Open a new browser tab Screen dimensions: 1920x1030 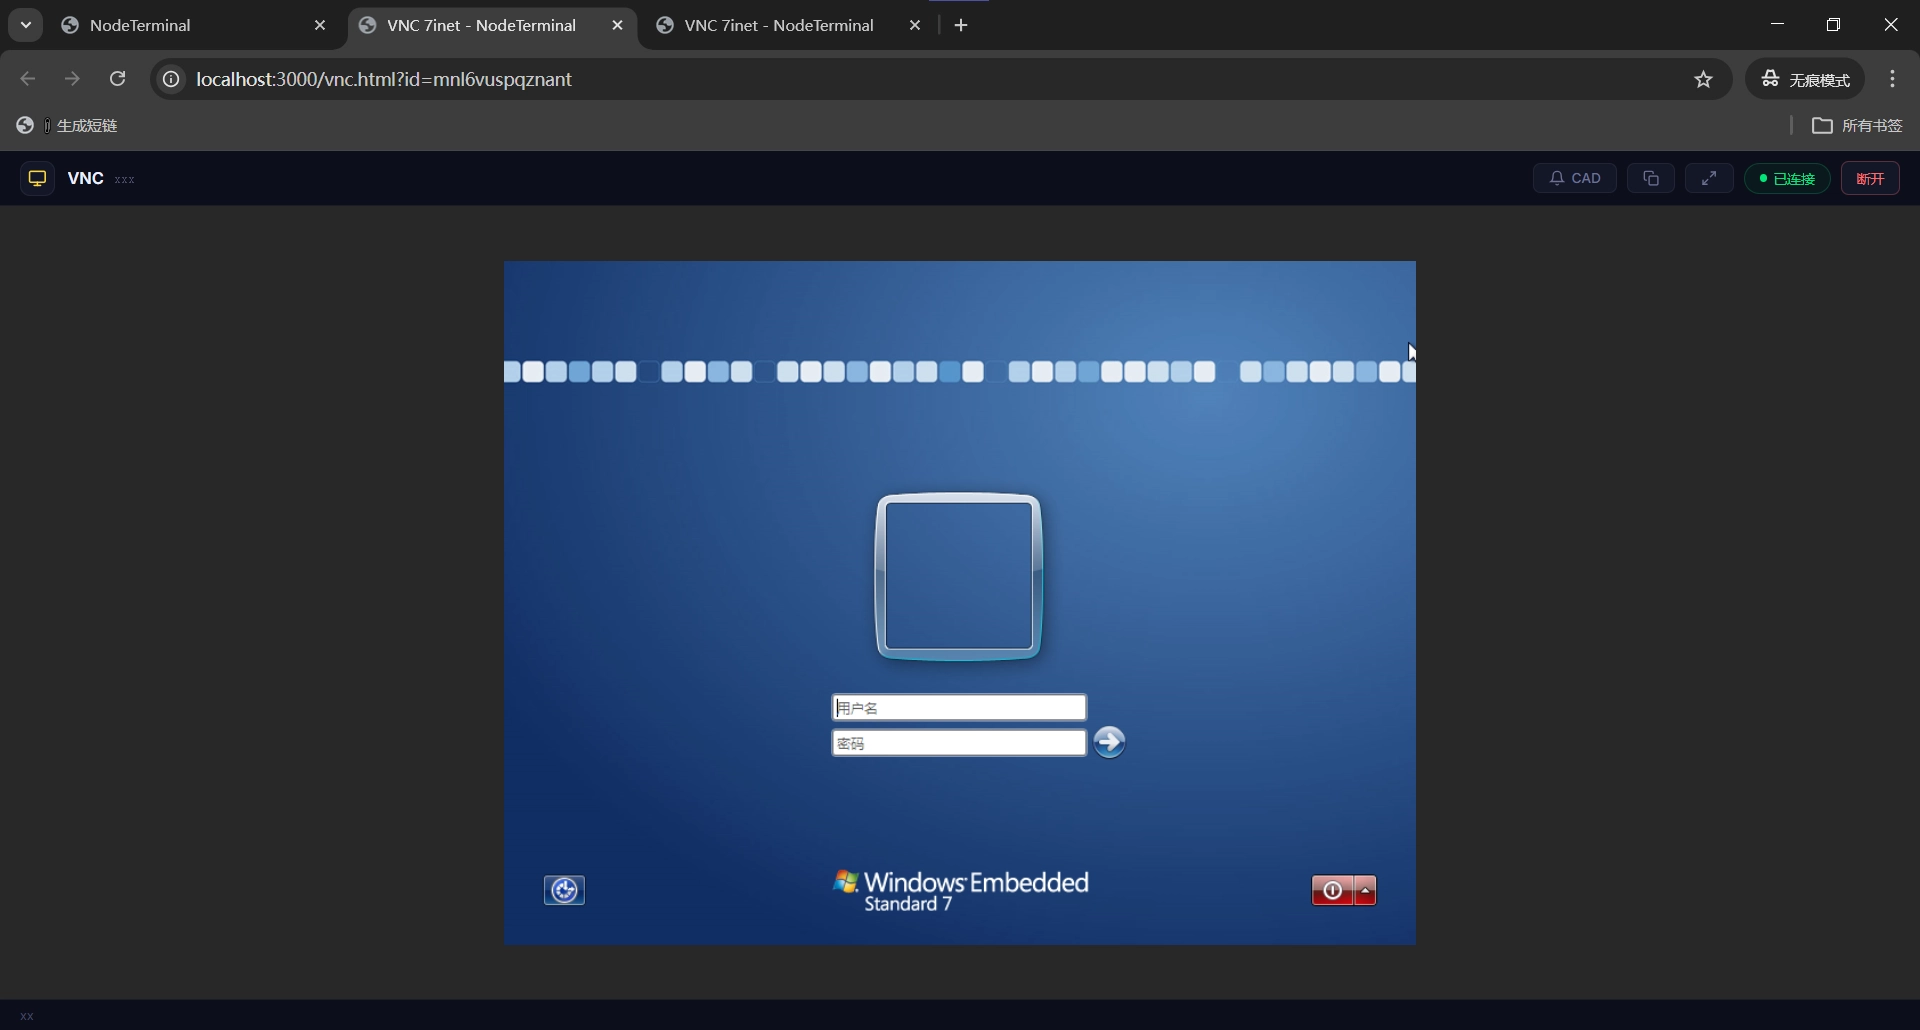coord(961,26)
